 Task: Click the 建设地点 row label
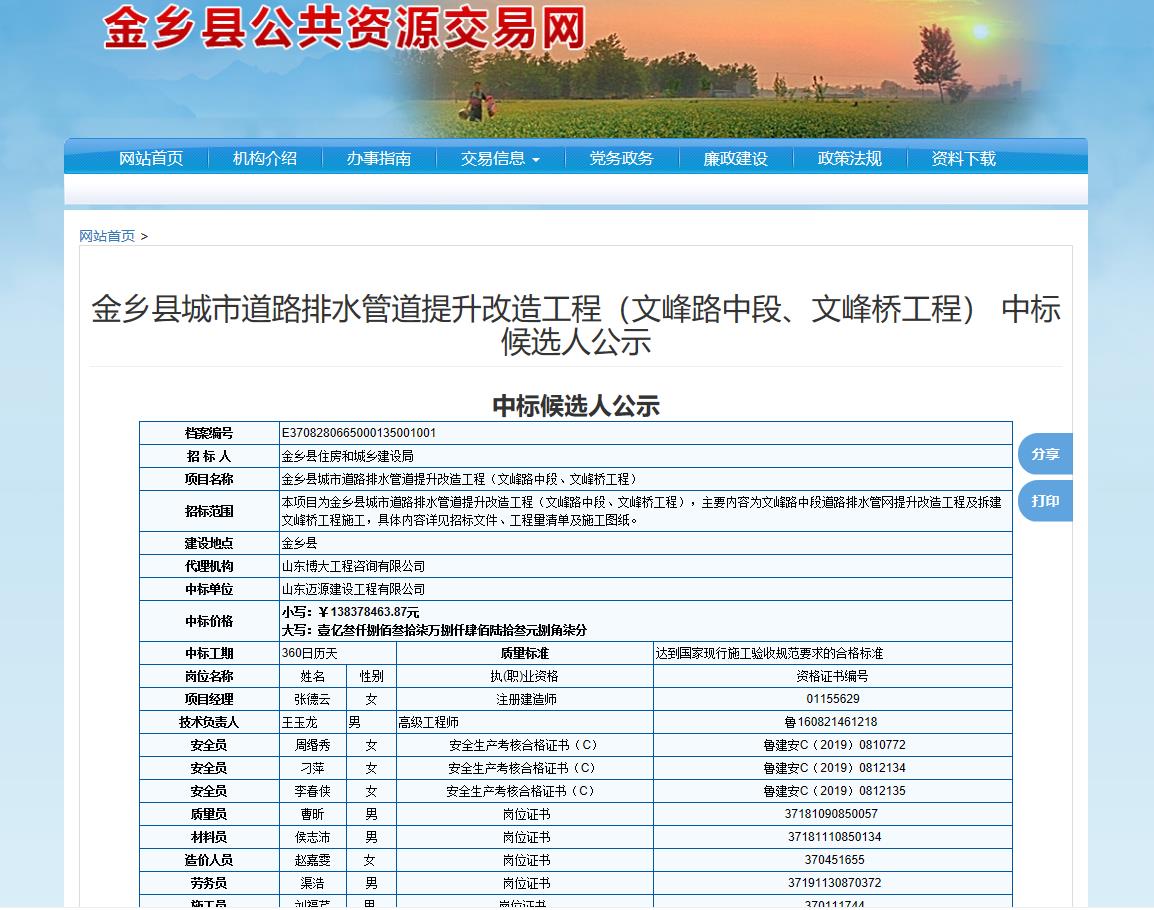(x=209, y=543)
